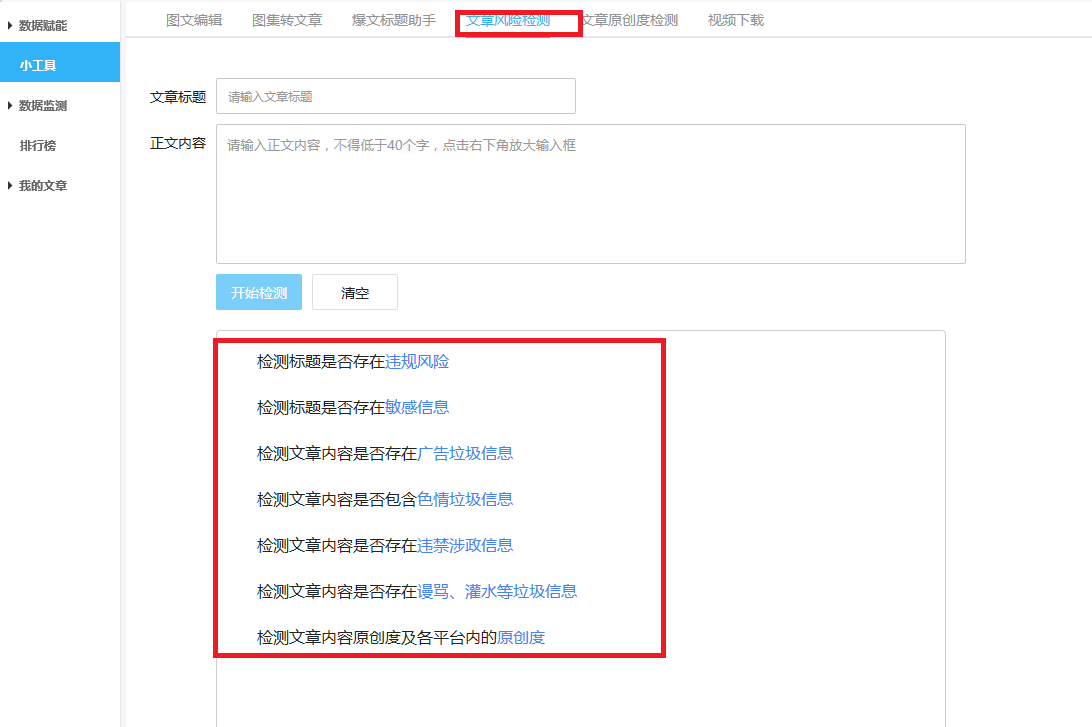Image resolution: width=1092 pixels, height=727 pixels.
Task: Switch to the 图集转文章 tab
Action: coord(288,19)
